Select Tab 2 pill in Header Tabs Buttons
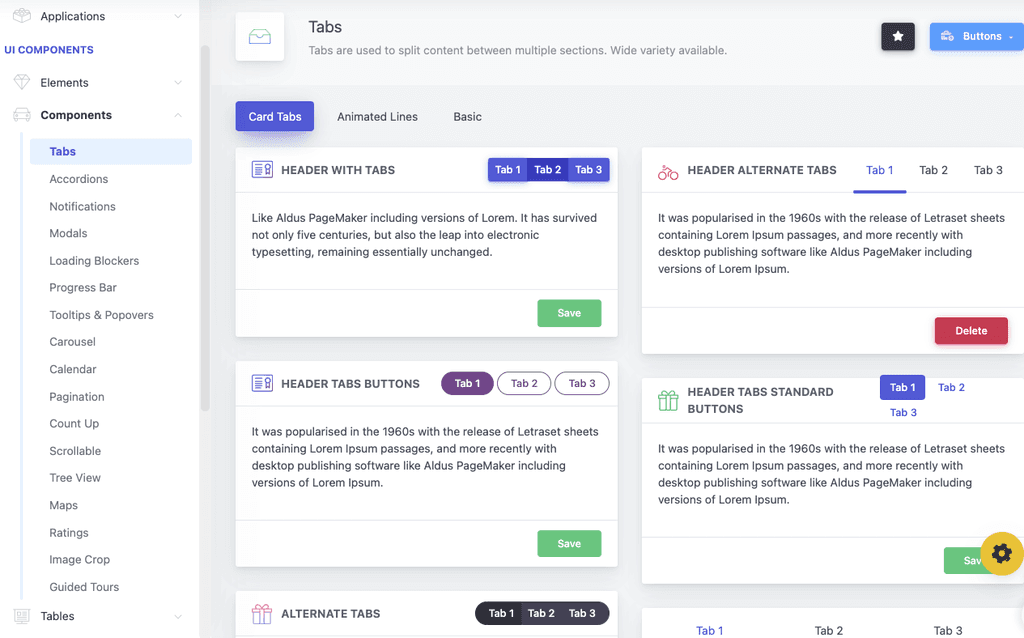Viewport: 1024px width, 638px height. point(524,383)
